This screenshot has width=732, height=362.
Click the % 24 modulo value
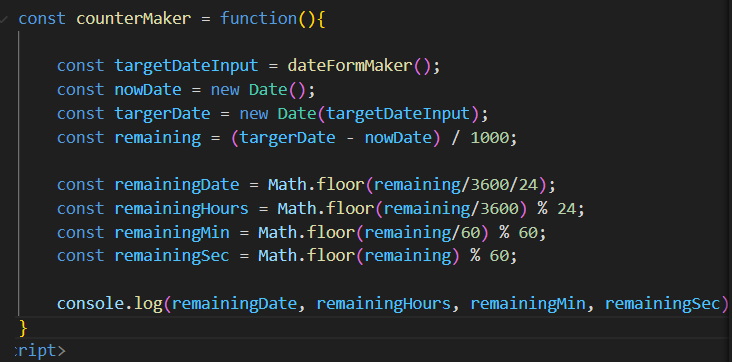coord(556,209)
